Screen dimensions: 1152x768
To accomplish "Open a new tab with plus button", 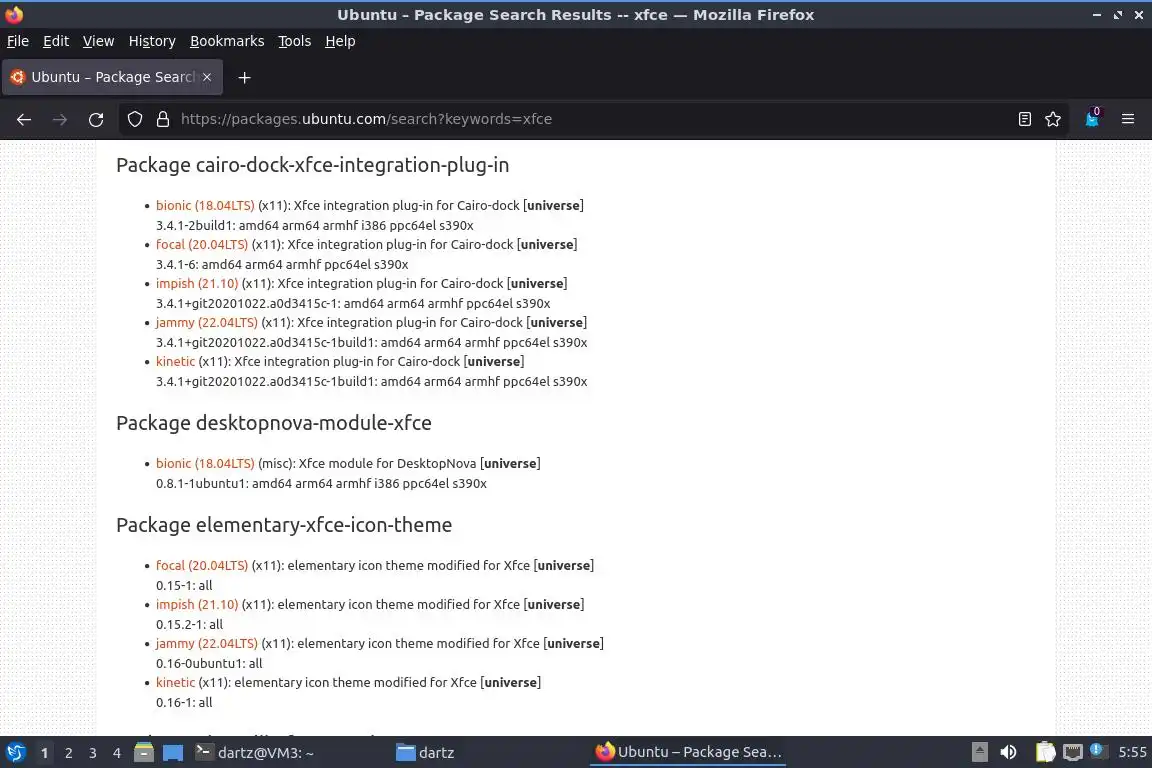I will point(245,77).
